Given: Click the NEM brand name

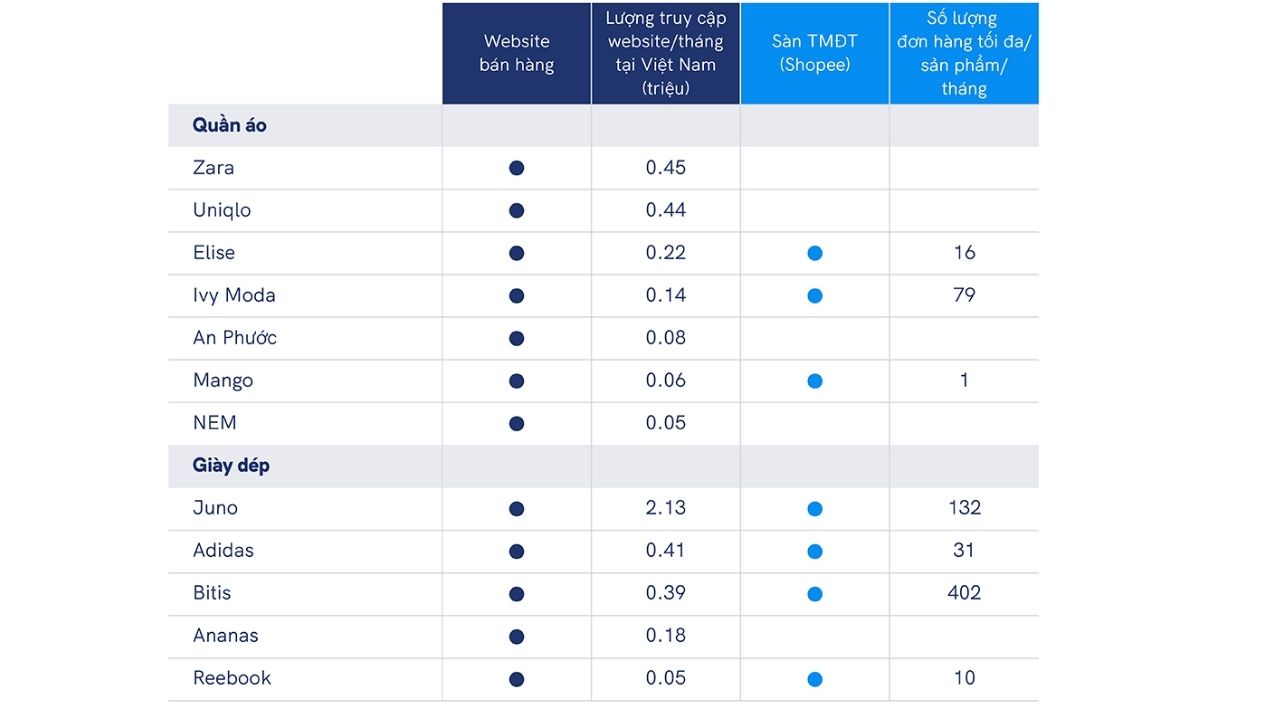Looking at the screenshot, I should coord(215,423).
